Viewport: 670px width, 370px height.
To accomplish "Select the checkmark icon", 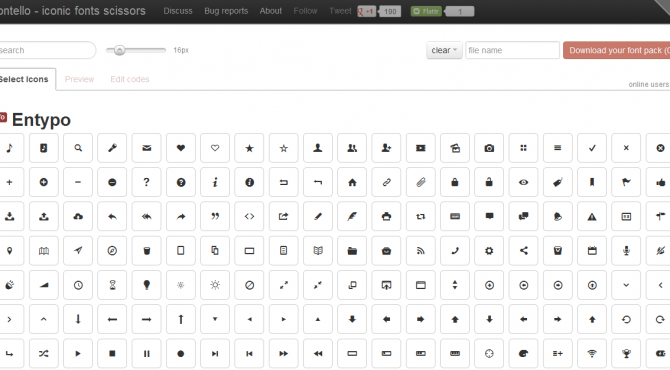I will pos(592,148).
